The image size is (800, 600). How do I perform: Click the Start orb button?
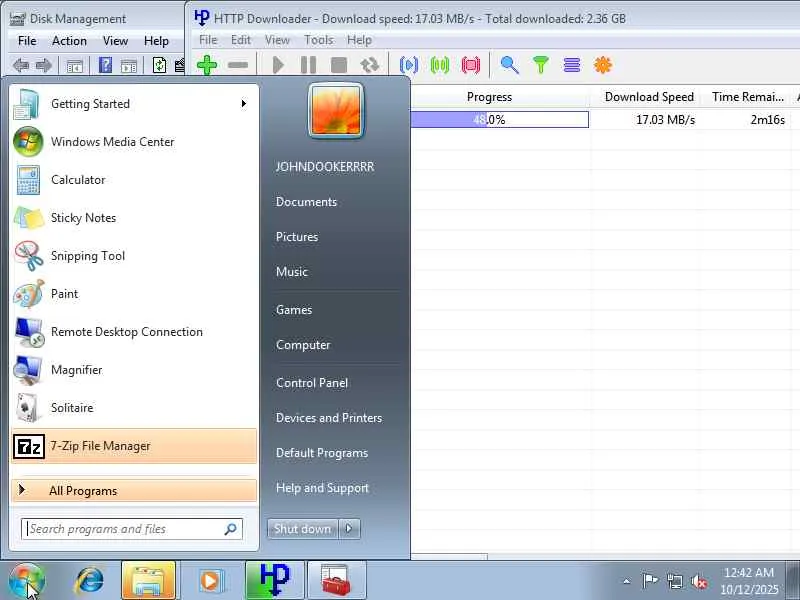point(27,581)
